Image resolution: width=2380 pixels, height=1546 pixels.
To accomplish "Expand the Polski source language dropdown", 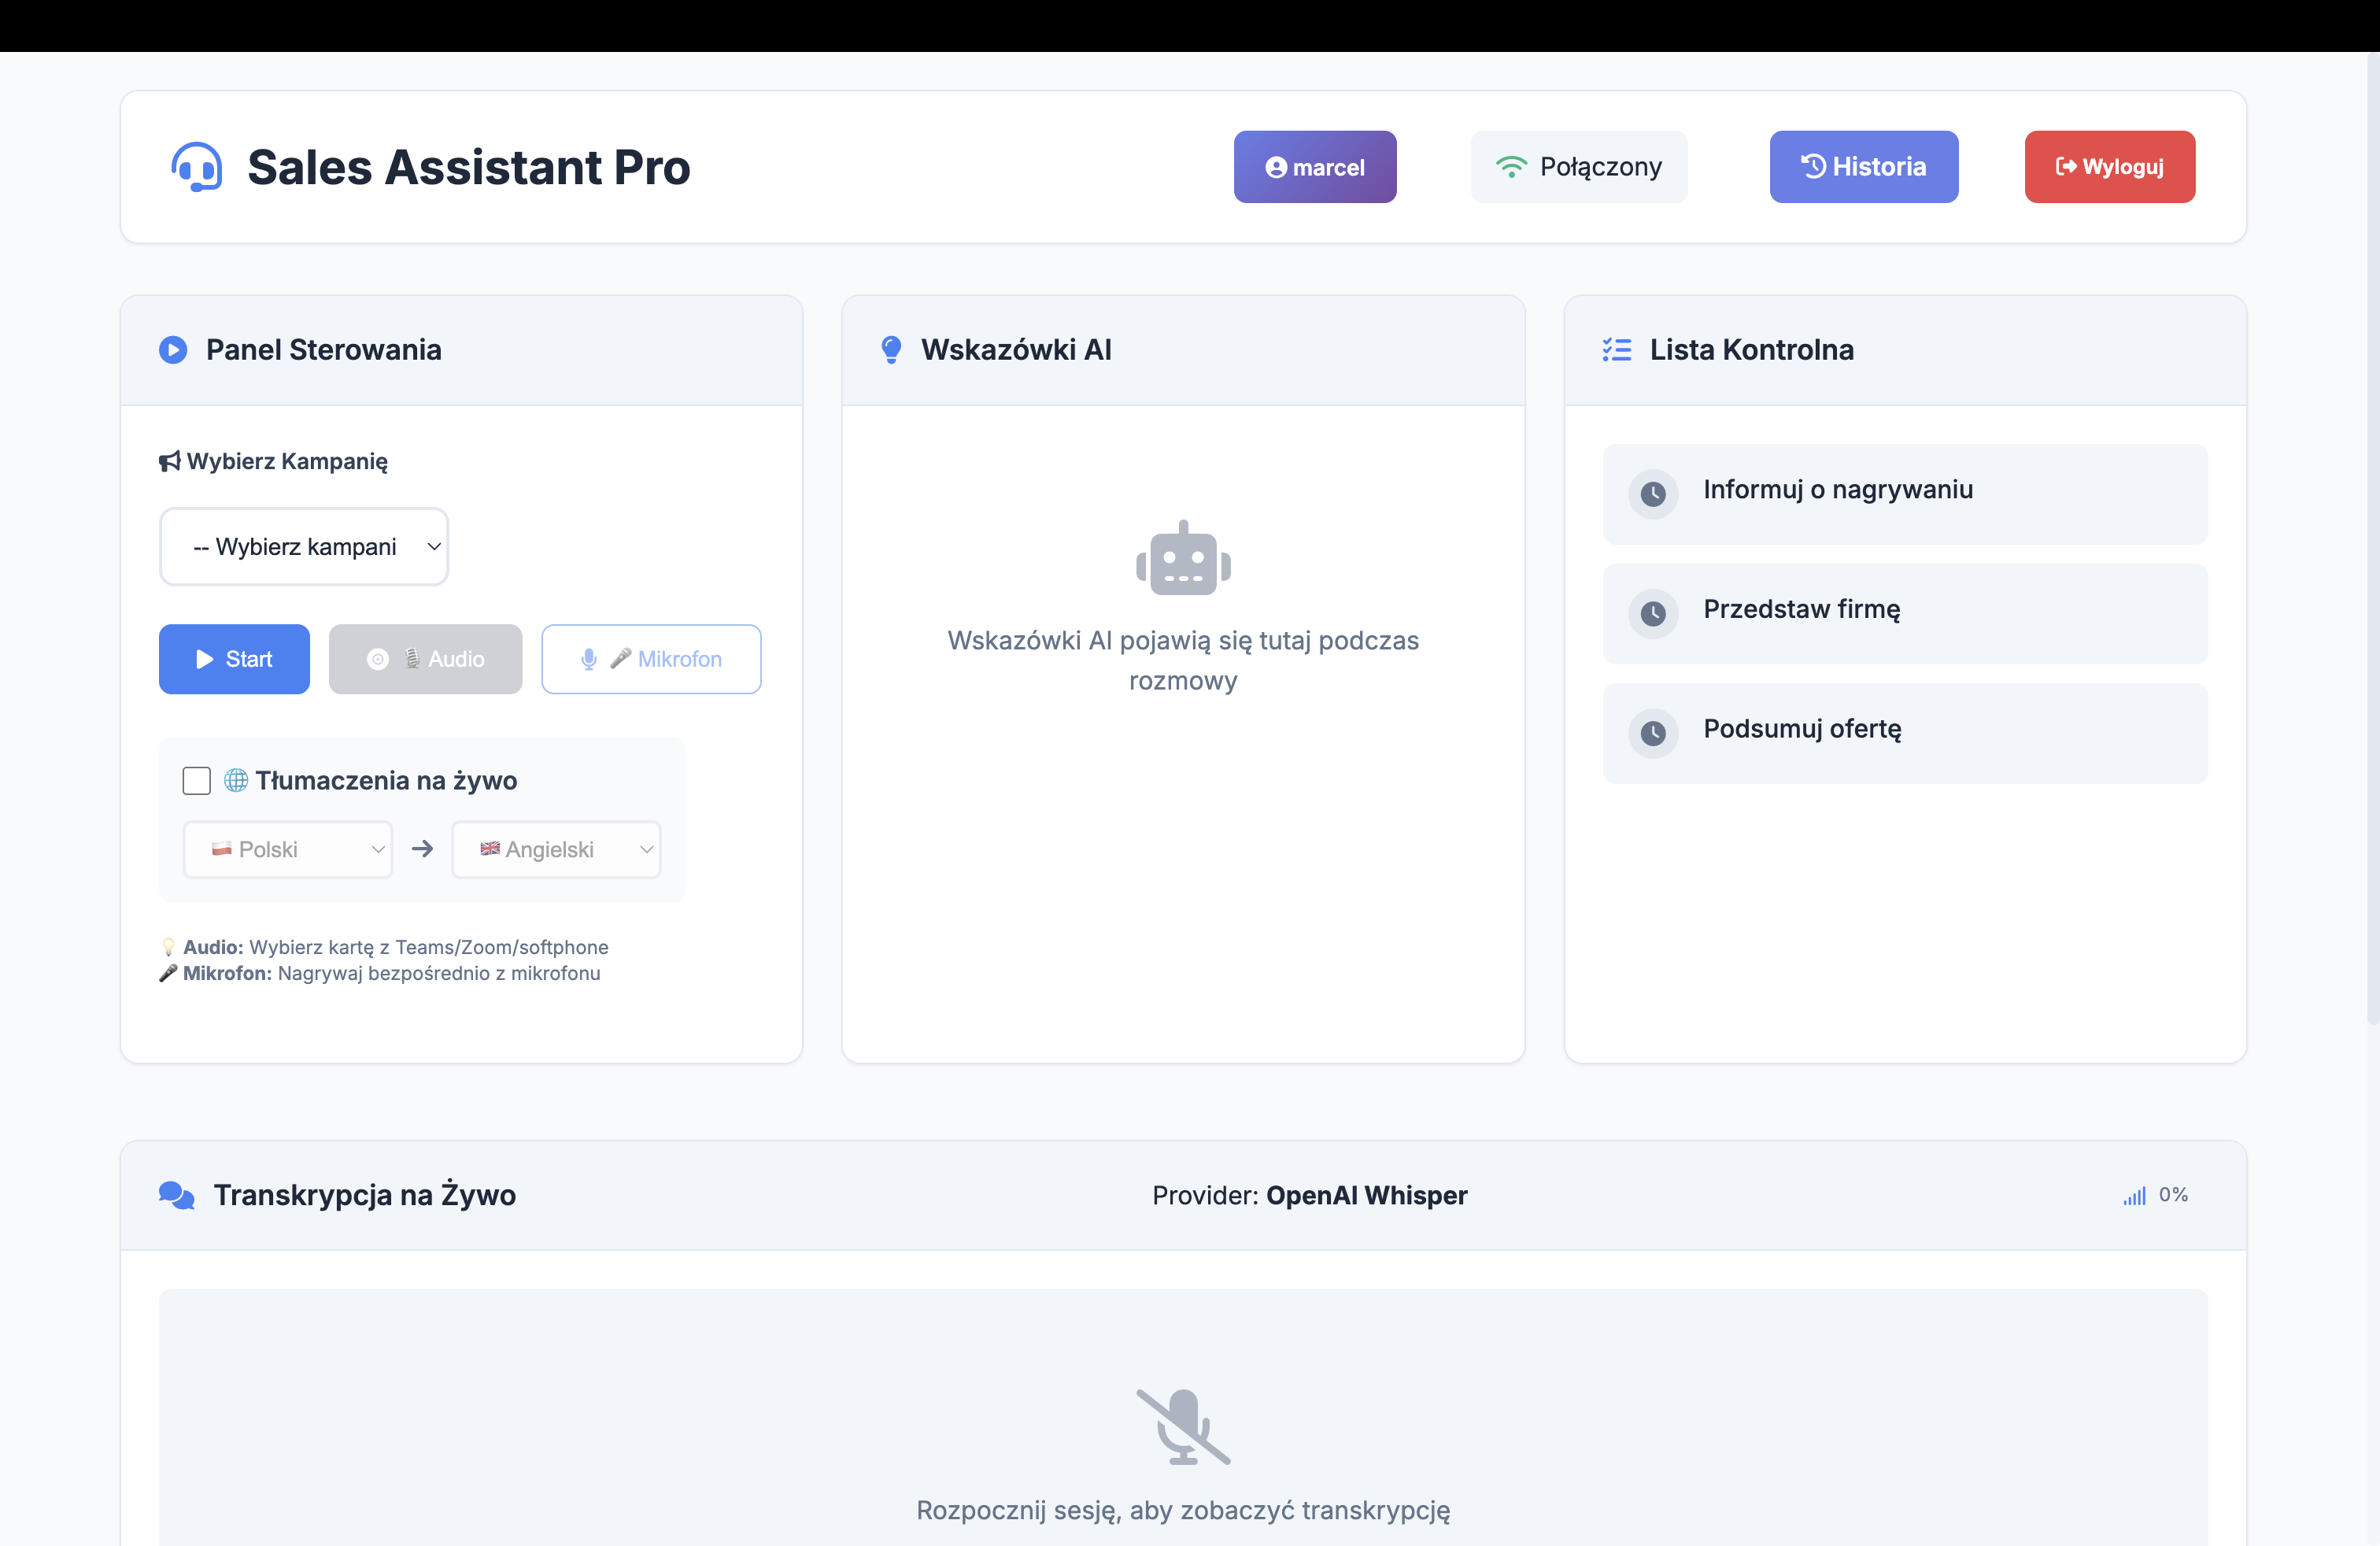I will (x=288, y=850).
